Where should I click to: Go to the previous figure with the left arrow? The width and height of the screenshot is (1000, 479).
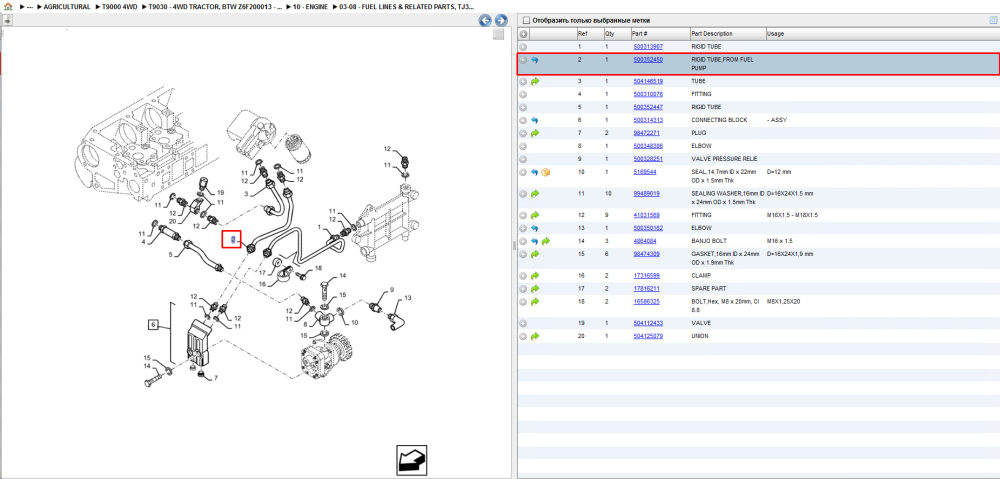click(485, 20)
